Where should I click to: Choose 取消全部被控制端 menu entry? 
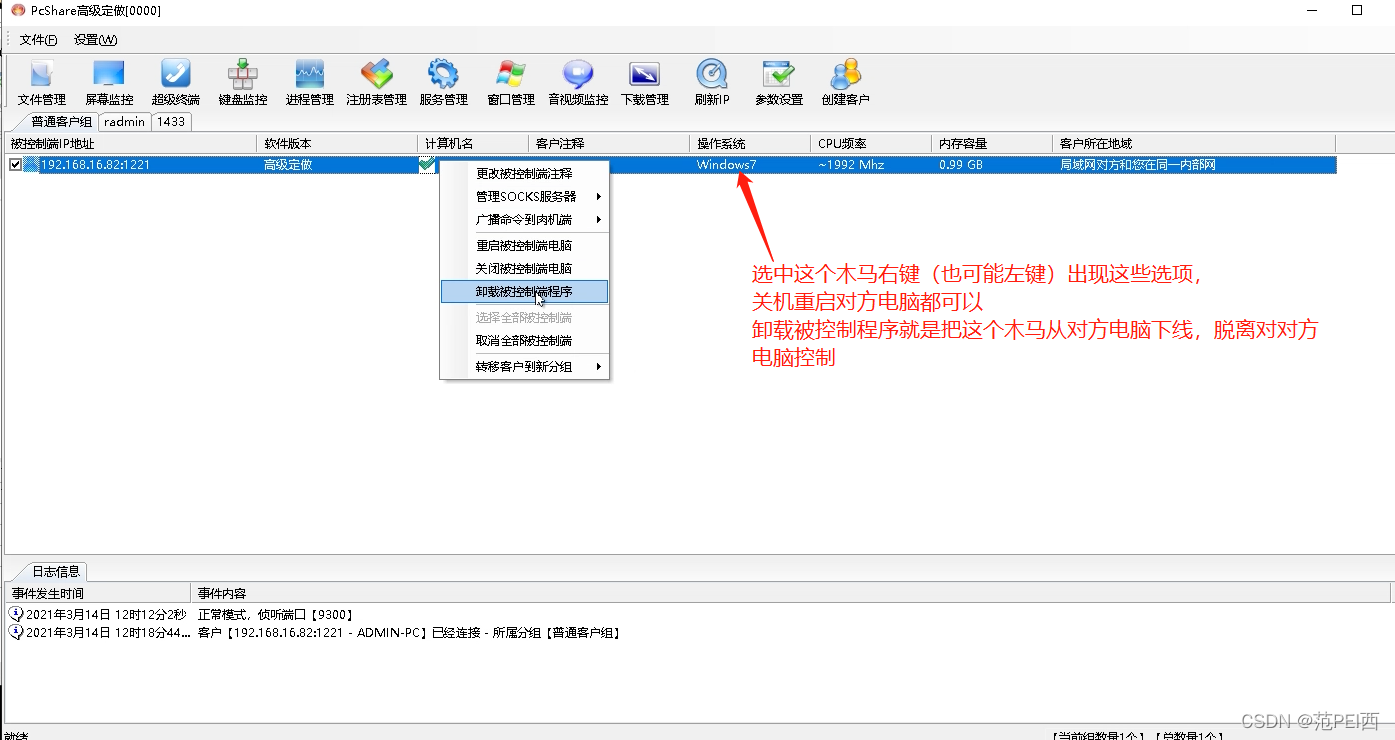(525, 340)
